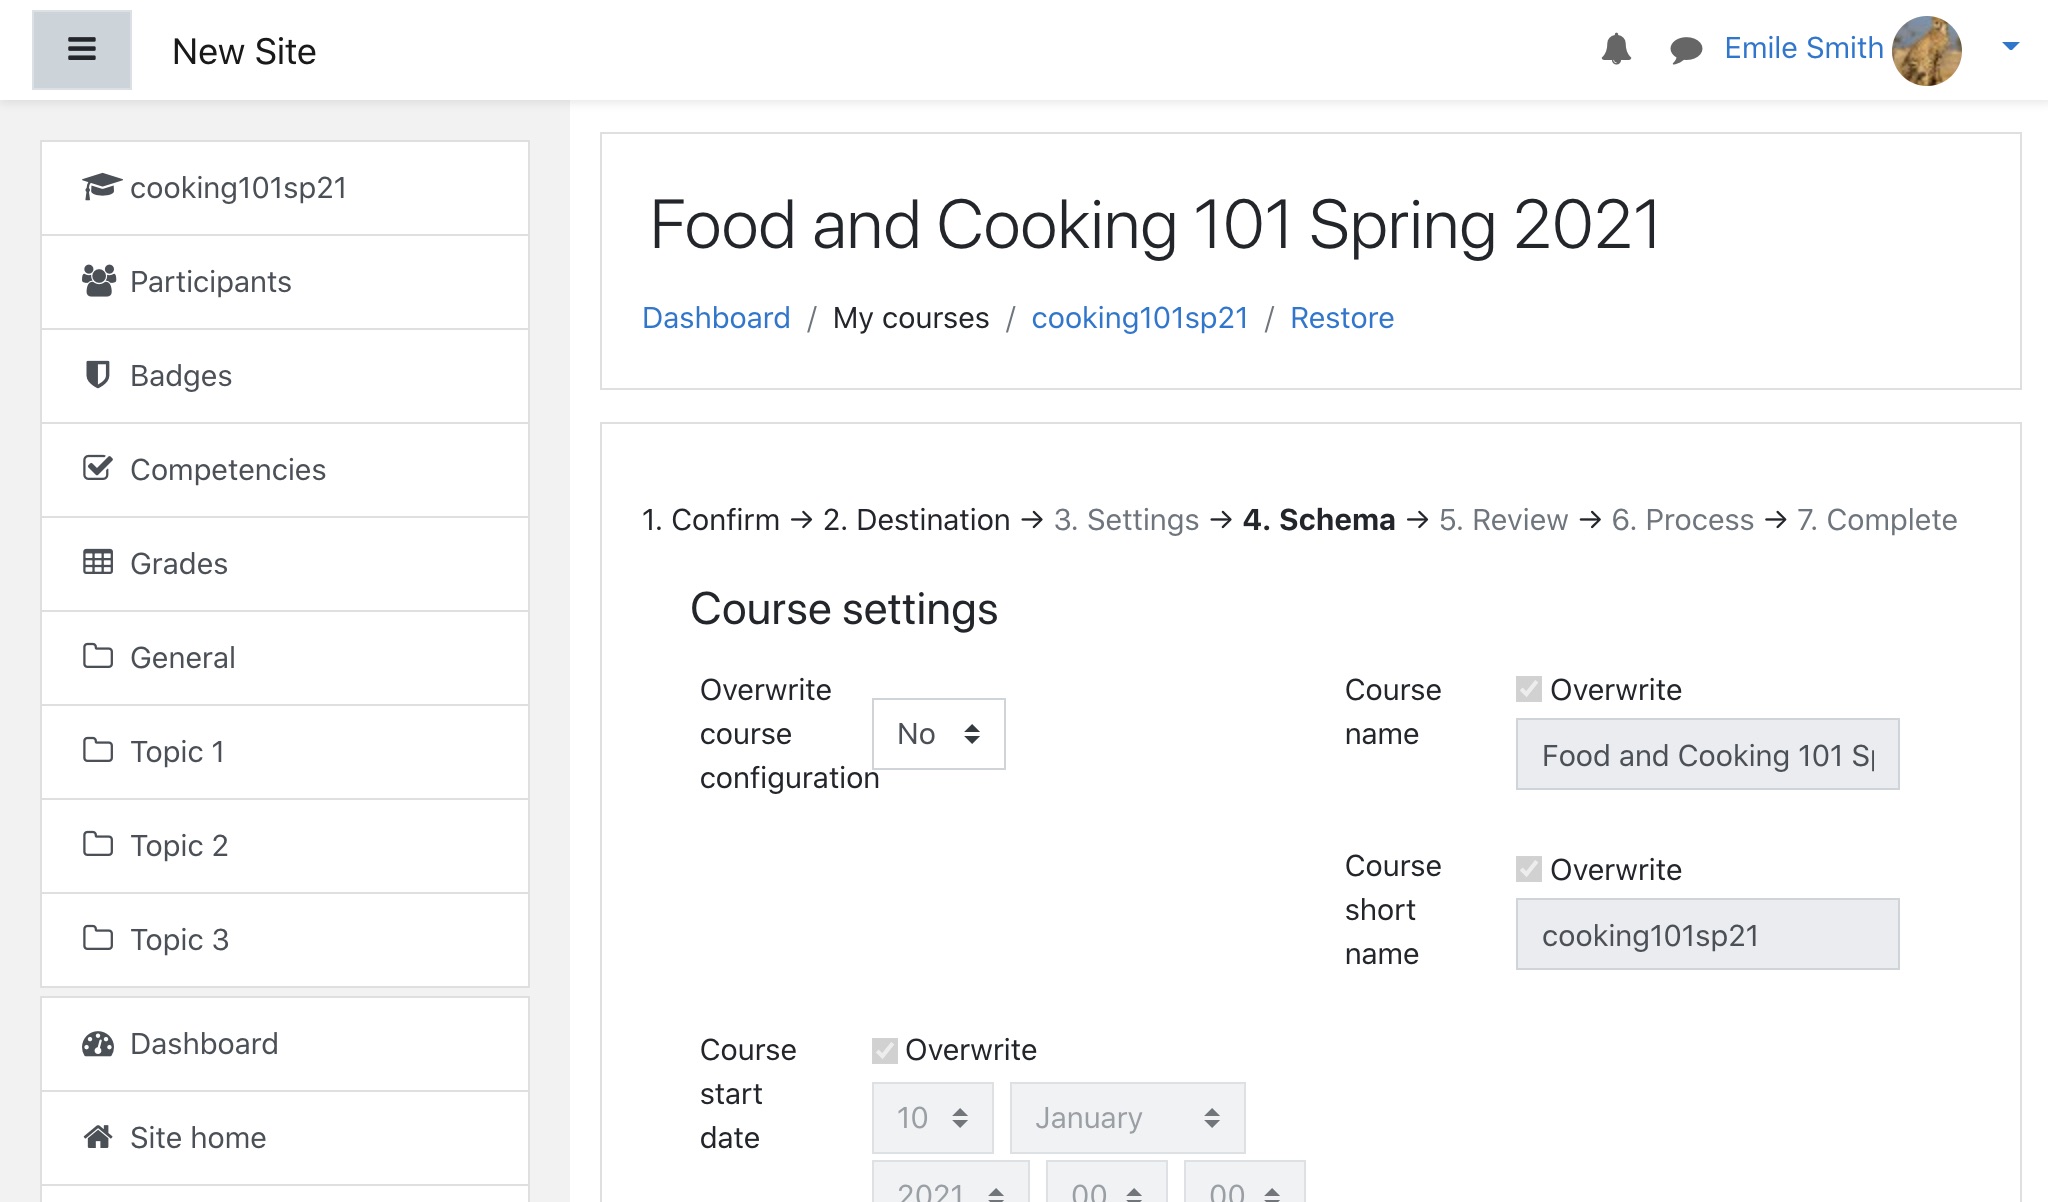Follow the Dashboard breadcrumb link
The height and width of the screenshot is (1202, 2048).
(x=716, y=318)
